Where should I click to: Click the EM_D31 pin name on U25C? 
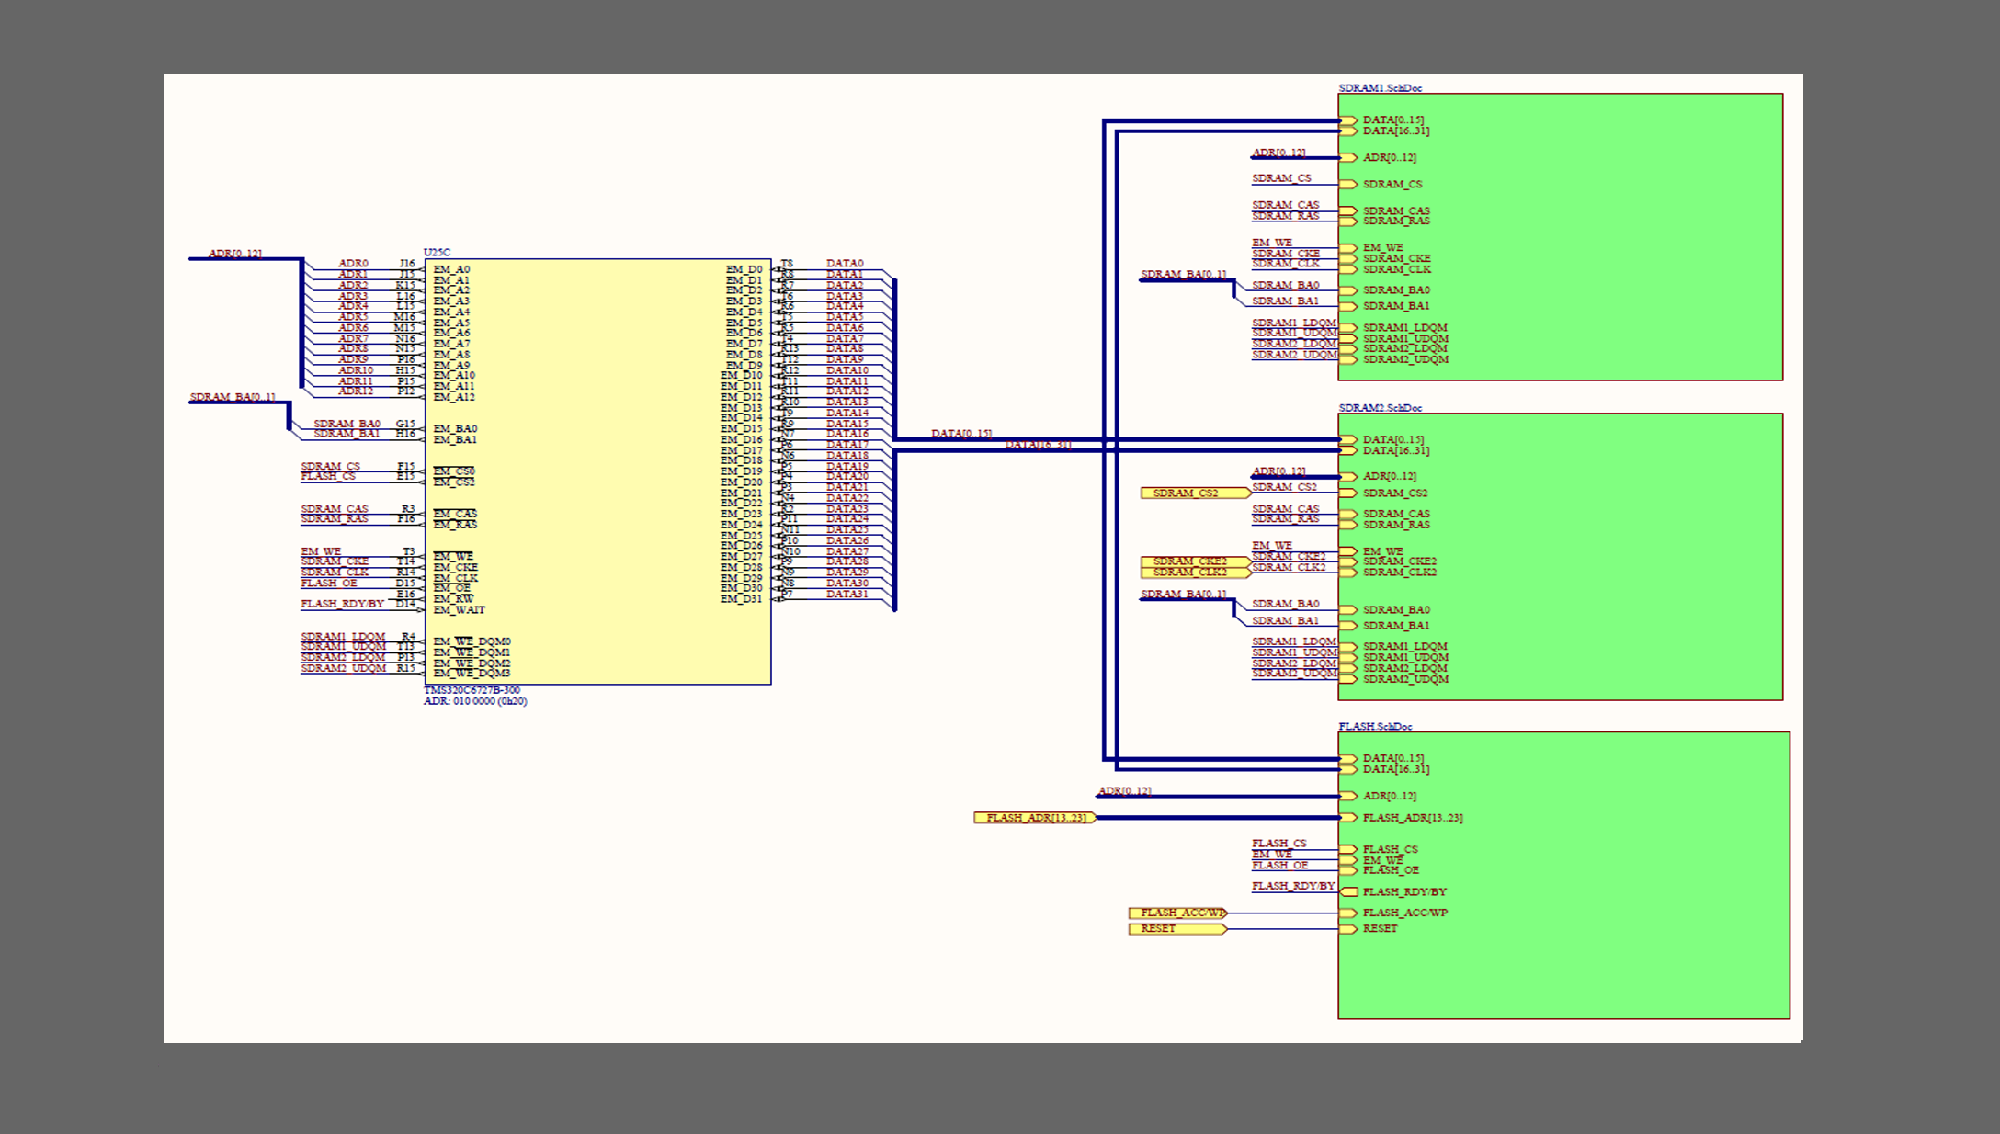(742, 600)
